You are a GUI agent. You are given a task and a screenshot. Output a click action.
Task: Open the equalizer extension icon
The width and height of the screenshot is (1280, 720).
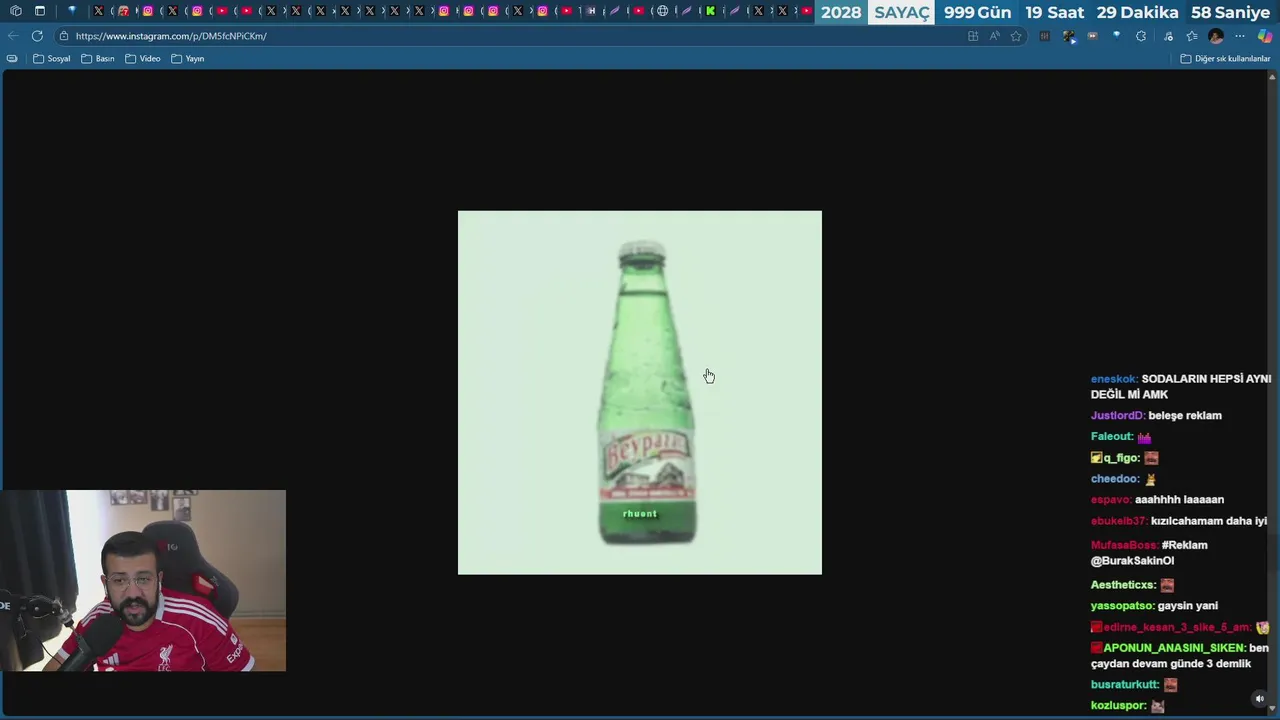pyautogui.click(x=1045, y=36)
